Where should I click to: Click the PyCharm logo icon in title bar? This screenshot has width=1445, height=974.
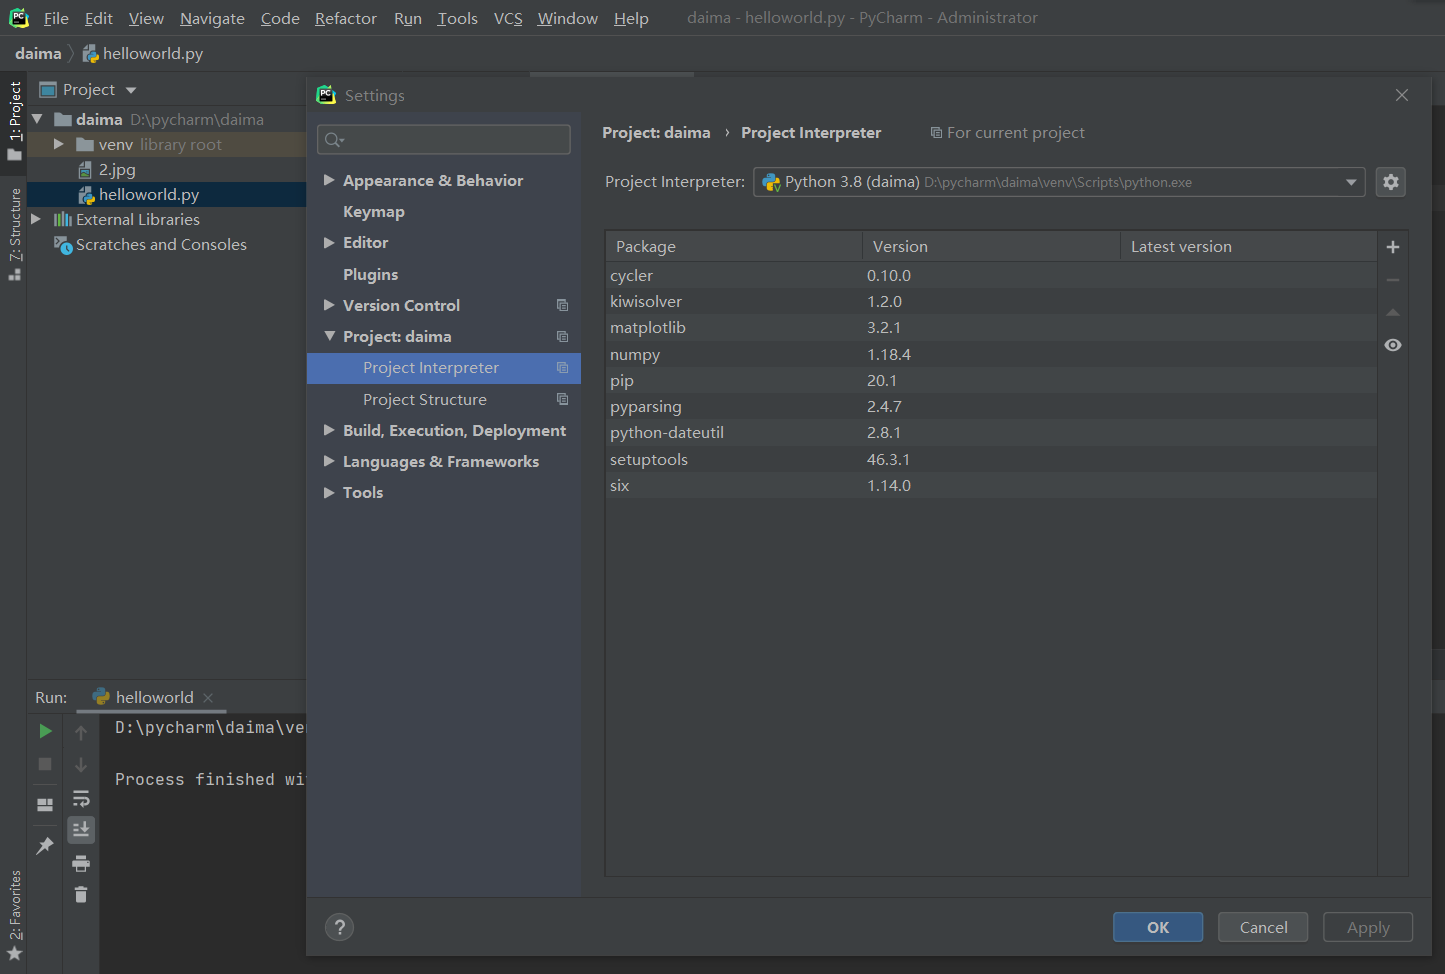19,18
